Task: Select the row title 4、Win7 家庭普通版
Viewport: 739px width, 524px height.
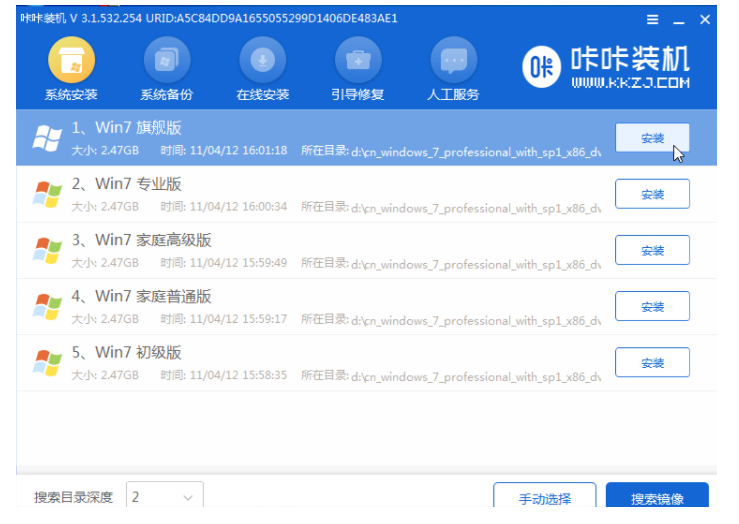Action: click(141, 296)
